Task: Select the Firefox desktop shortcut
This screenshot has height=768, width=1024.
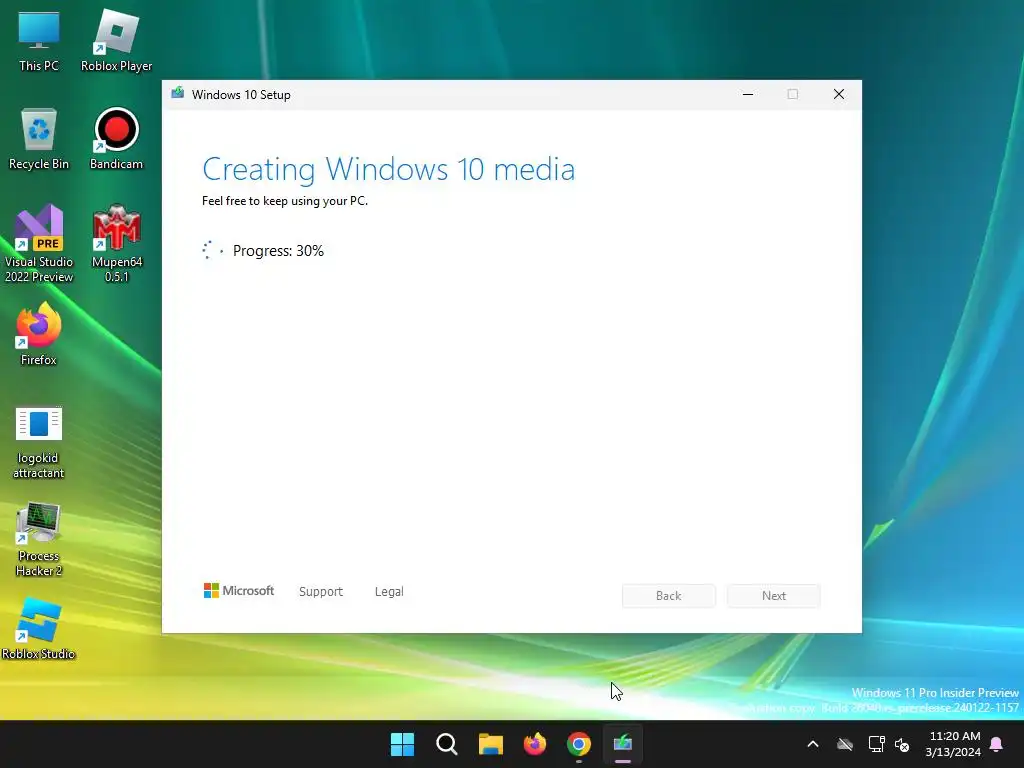Action: pyautogui.click(x=39, y=334)
